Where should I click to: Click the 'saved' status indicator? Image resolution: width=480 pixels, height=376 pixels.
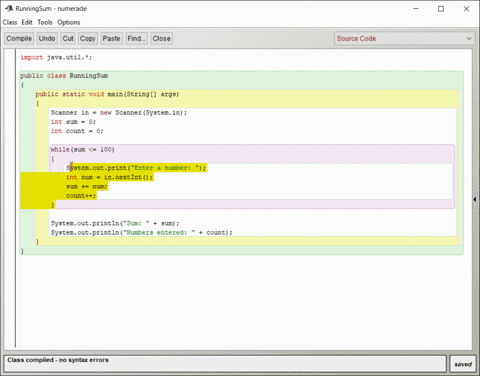pyautogui.click(x=463, y=364)
